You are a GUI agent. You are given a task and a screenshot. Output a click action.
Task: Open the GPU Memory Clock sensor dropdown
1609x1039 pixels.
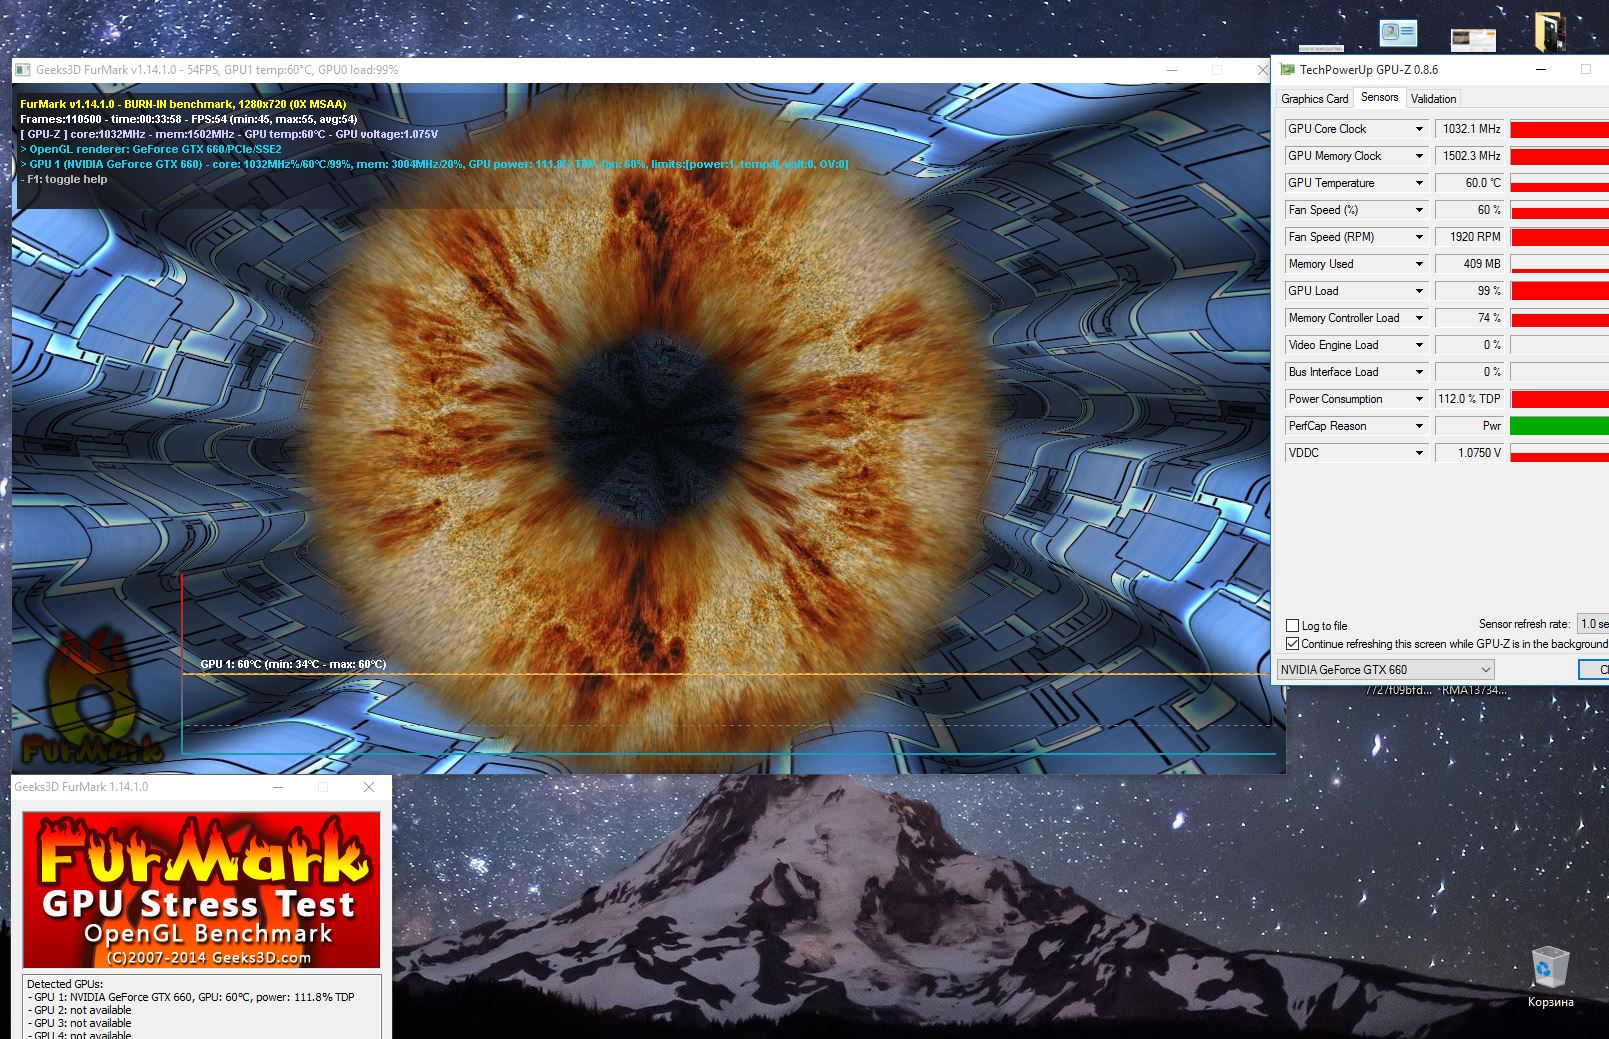1418,156
